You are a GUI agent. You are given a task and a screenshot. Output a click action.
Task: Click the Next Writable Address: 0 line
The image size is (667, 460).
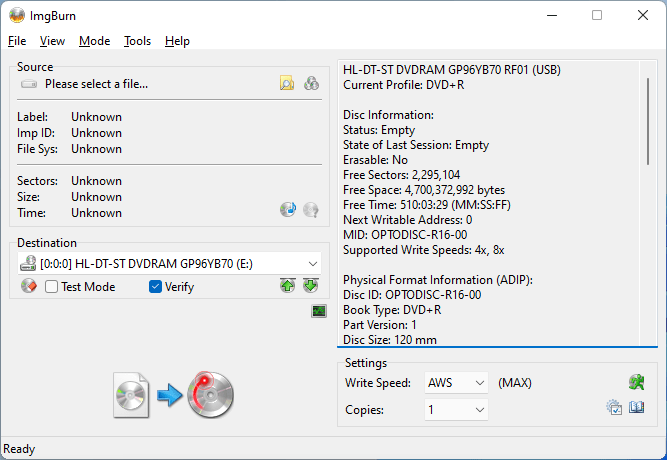click(x=408, y=220)
